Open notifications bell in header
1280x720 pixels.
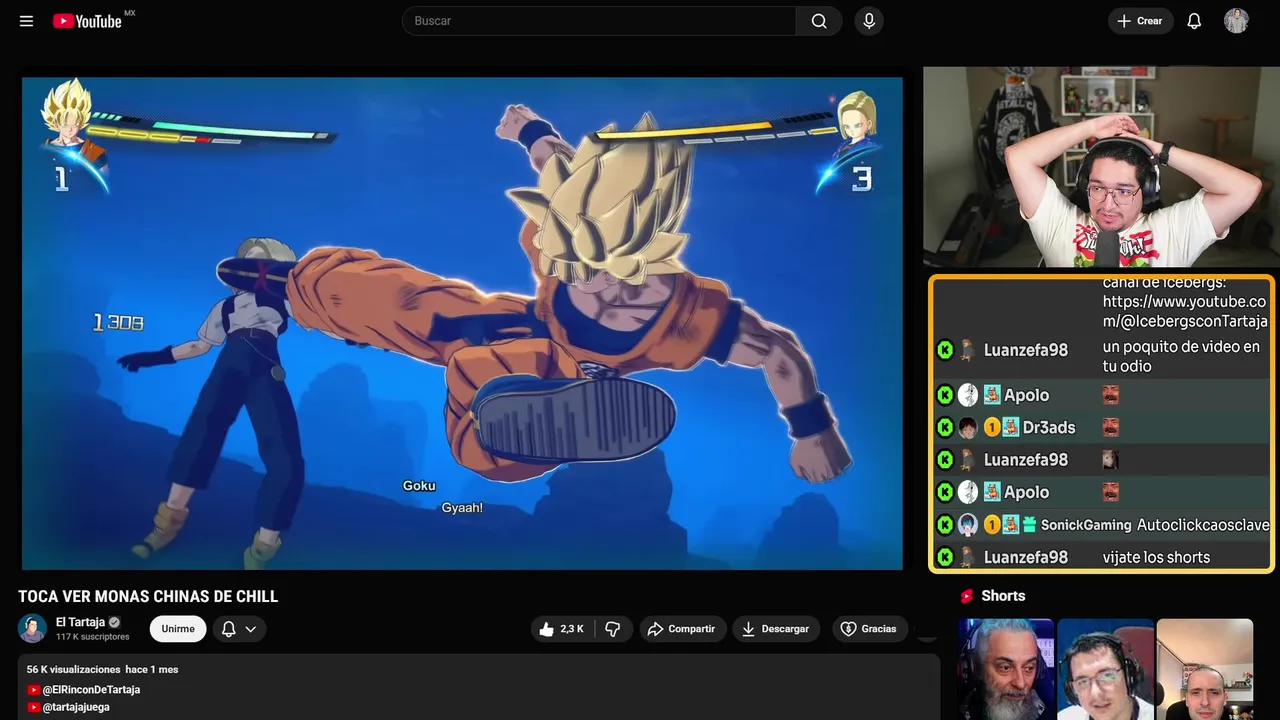point(1194,21)
